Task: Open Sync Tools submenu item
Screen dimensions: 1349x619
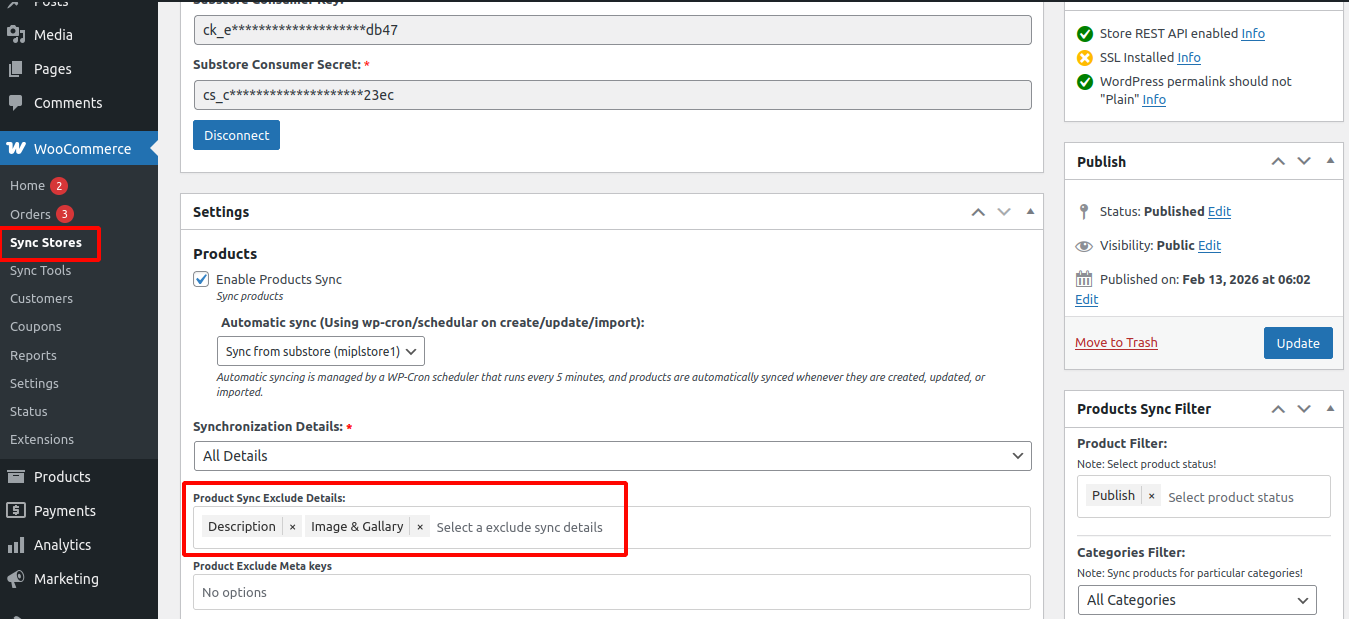Action: click(40, 271)
